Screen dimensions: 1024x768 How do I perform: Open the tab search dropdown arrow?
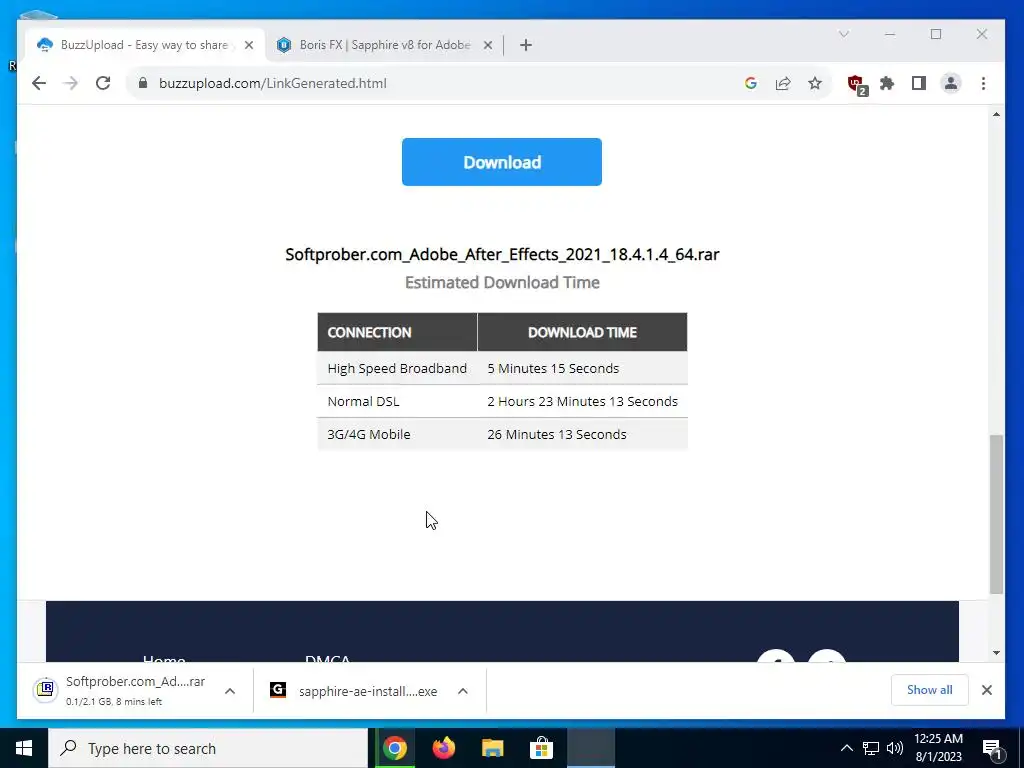point(844,34)
